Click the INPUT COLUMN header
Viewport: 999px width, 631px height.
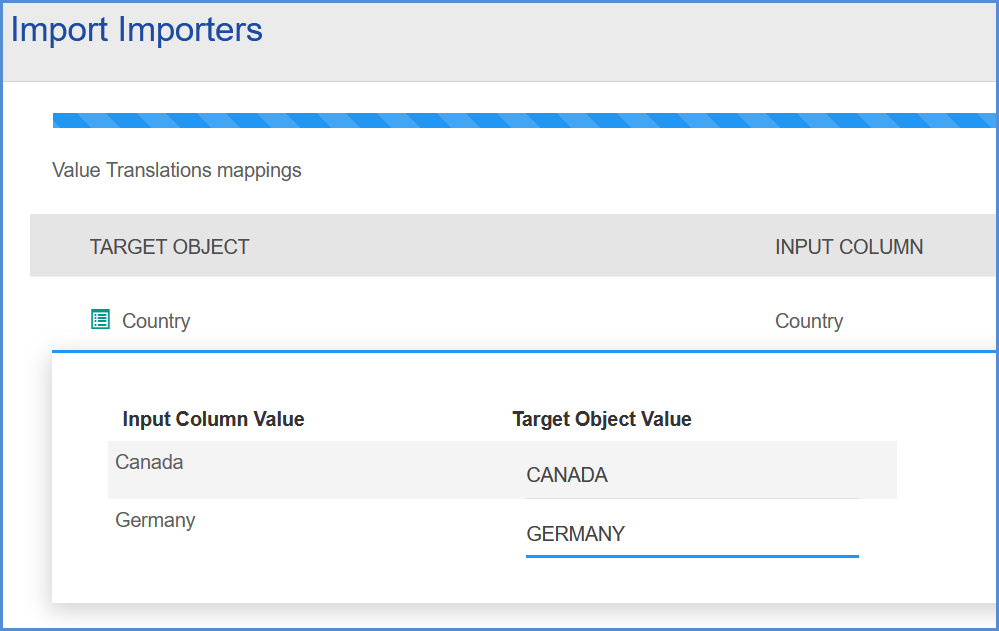(x=849, y=247)
